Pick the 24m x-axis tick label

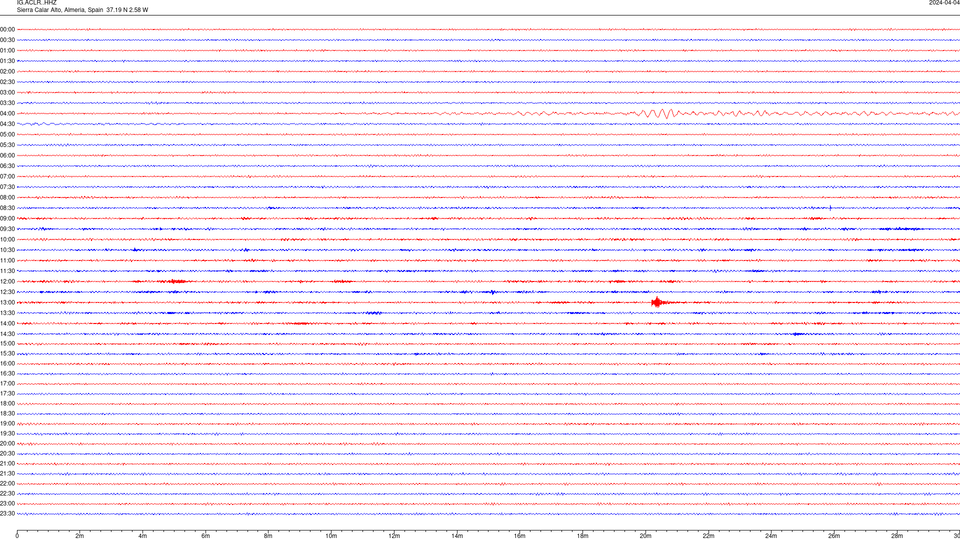coord(771,536)
